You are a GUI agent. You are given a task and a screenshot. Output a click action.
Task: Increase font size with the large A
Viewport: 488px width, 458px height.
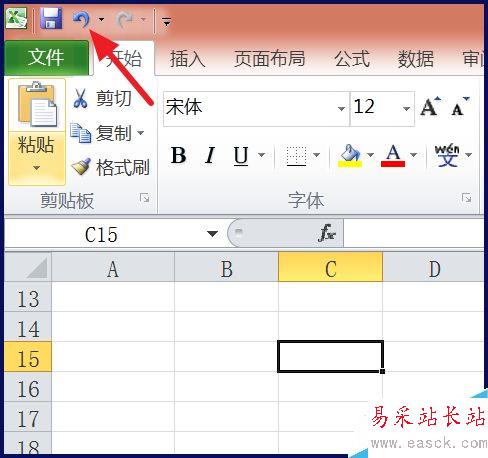point(430,107)
